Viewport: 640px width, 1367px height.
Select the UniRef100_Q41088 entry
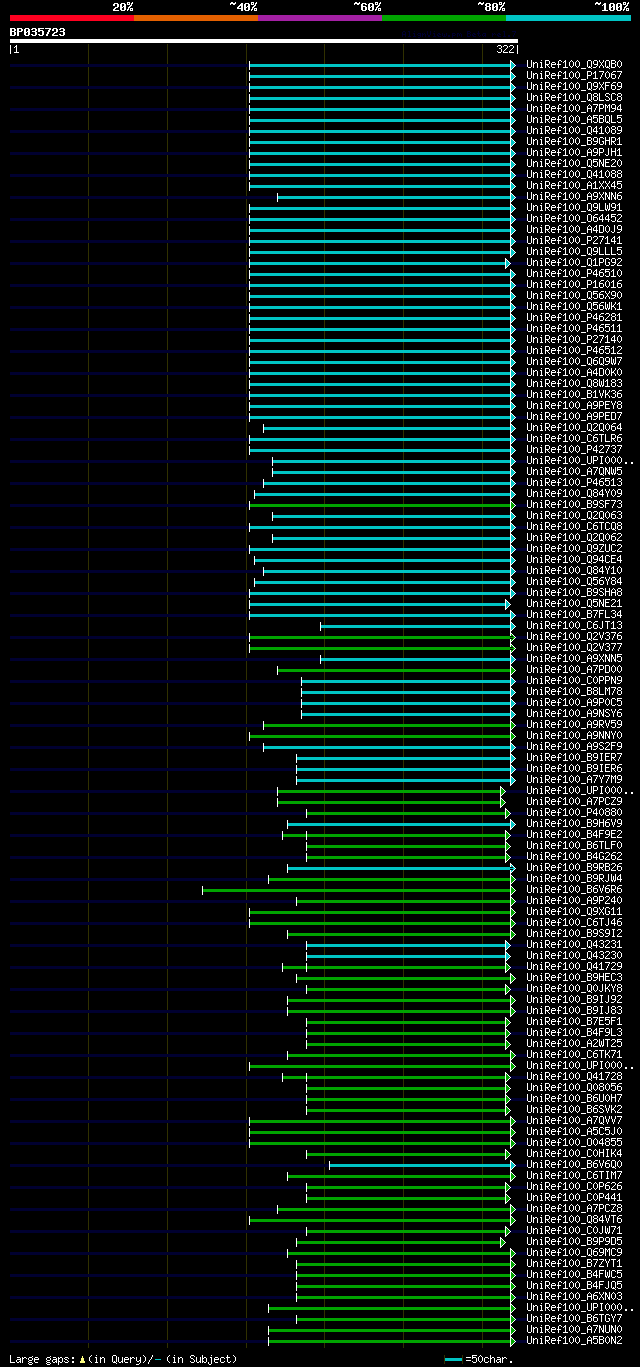pos(574,174)
